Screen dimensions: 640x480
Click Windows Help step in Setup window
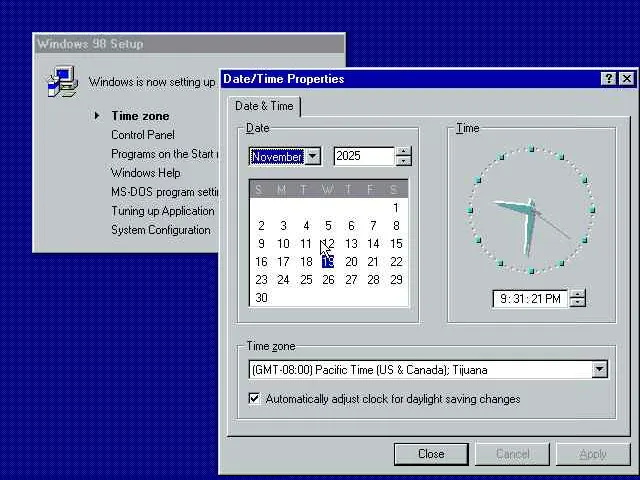pyautogui.click(x=146, y=173)
